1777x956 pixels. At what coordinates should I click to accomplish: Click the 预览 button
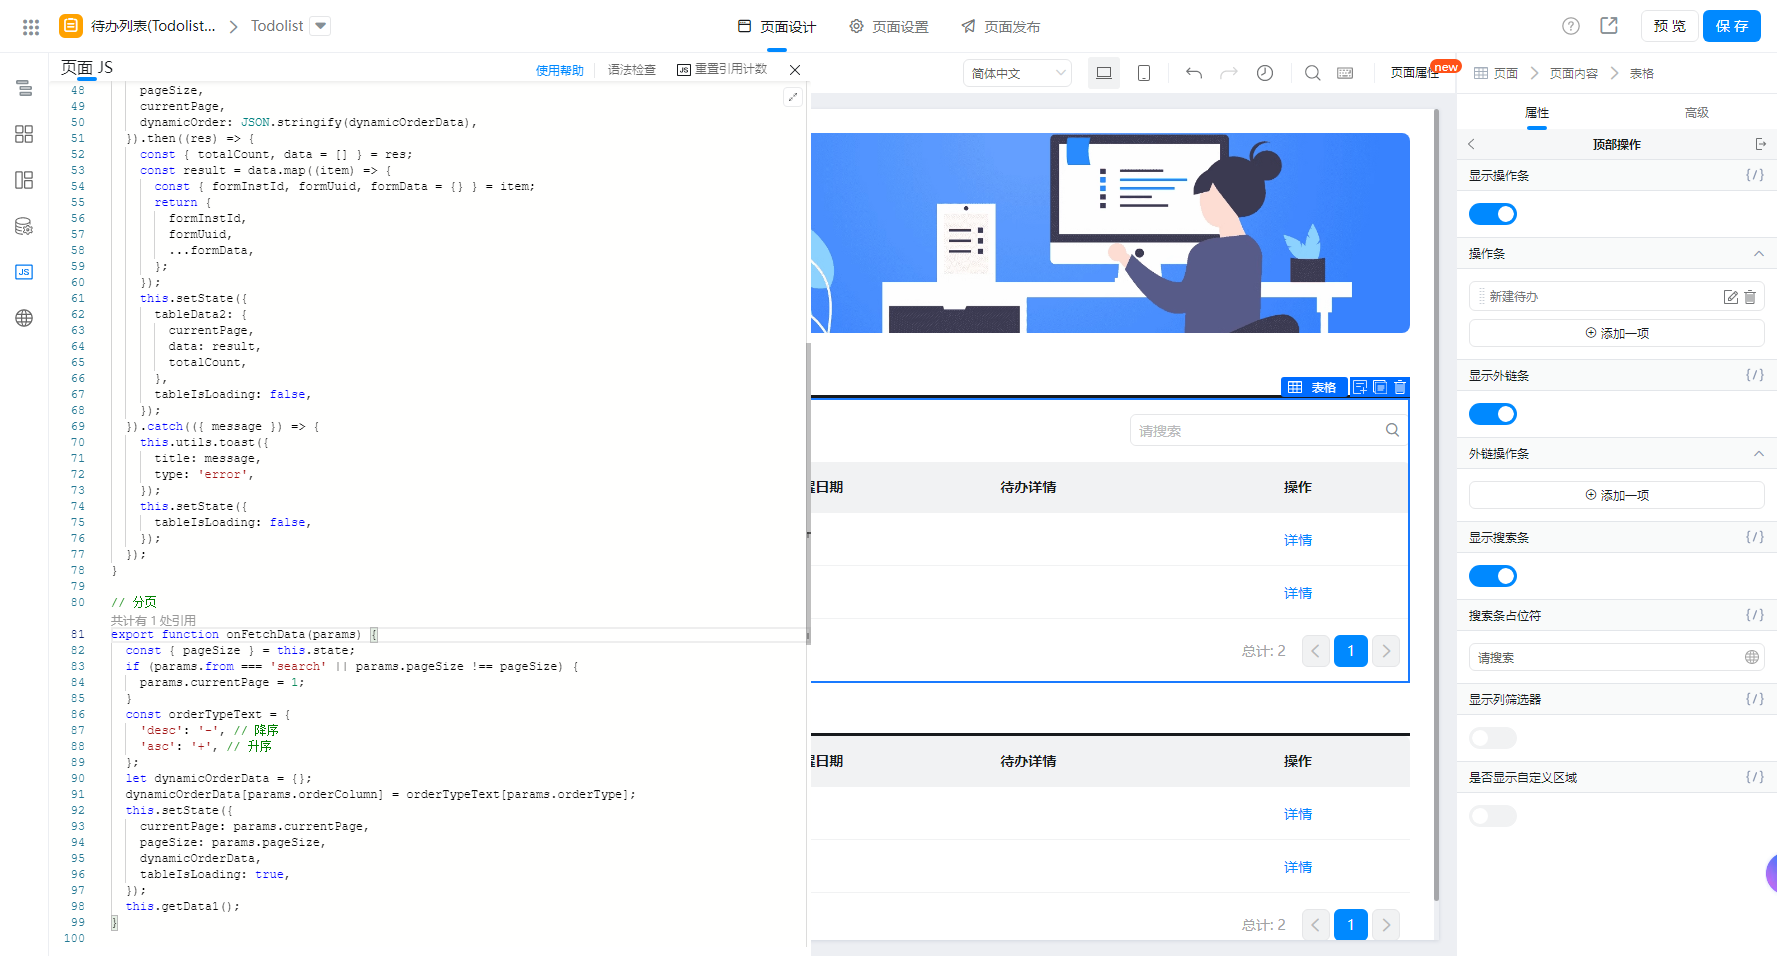[1670, 26]
